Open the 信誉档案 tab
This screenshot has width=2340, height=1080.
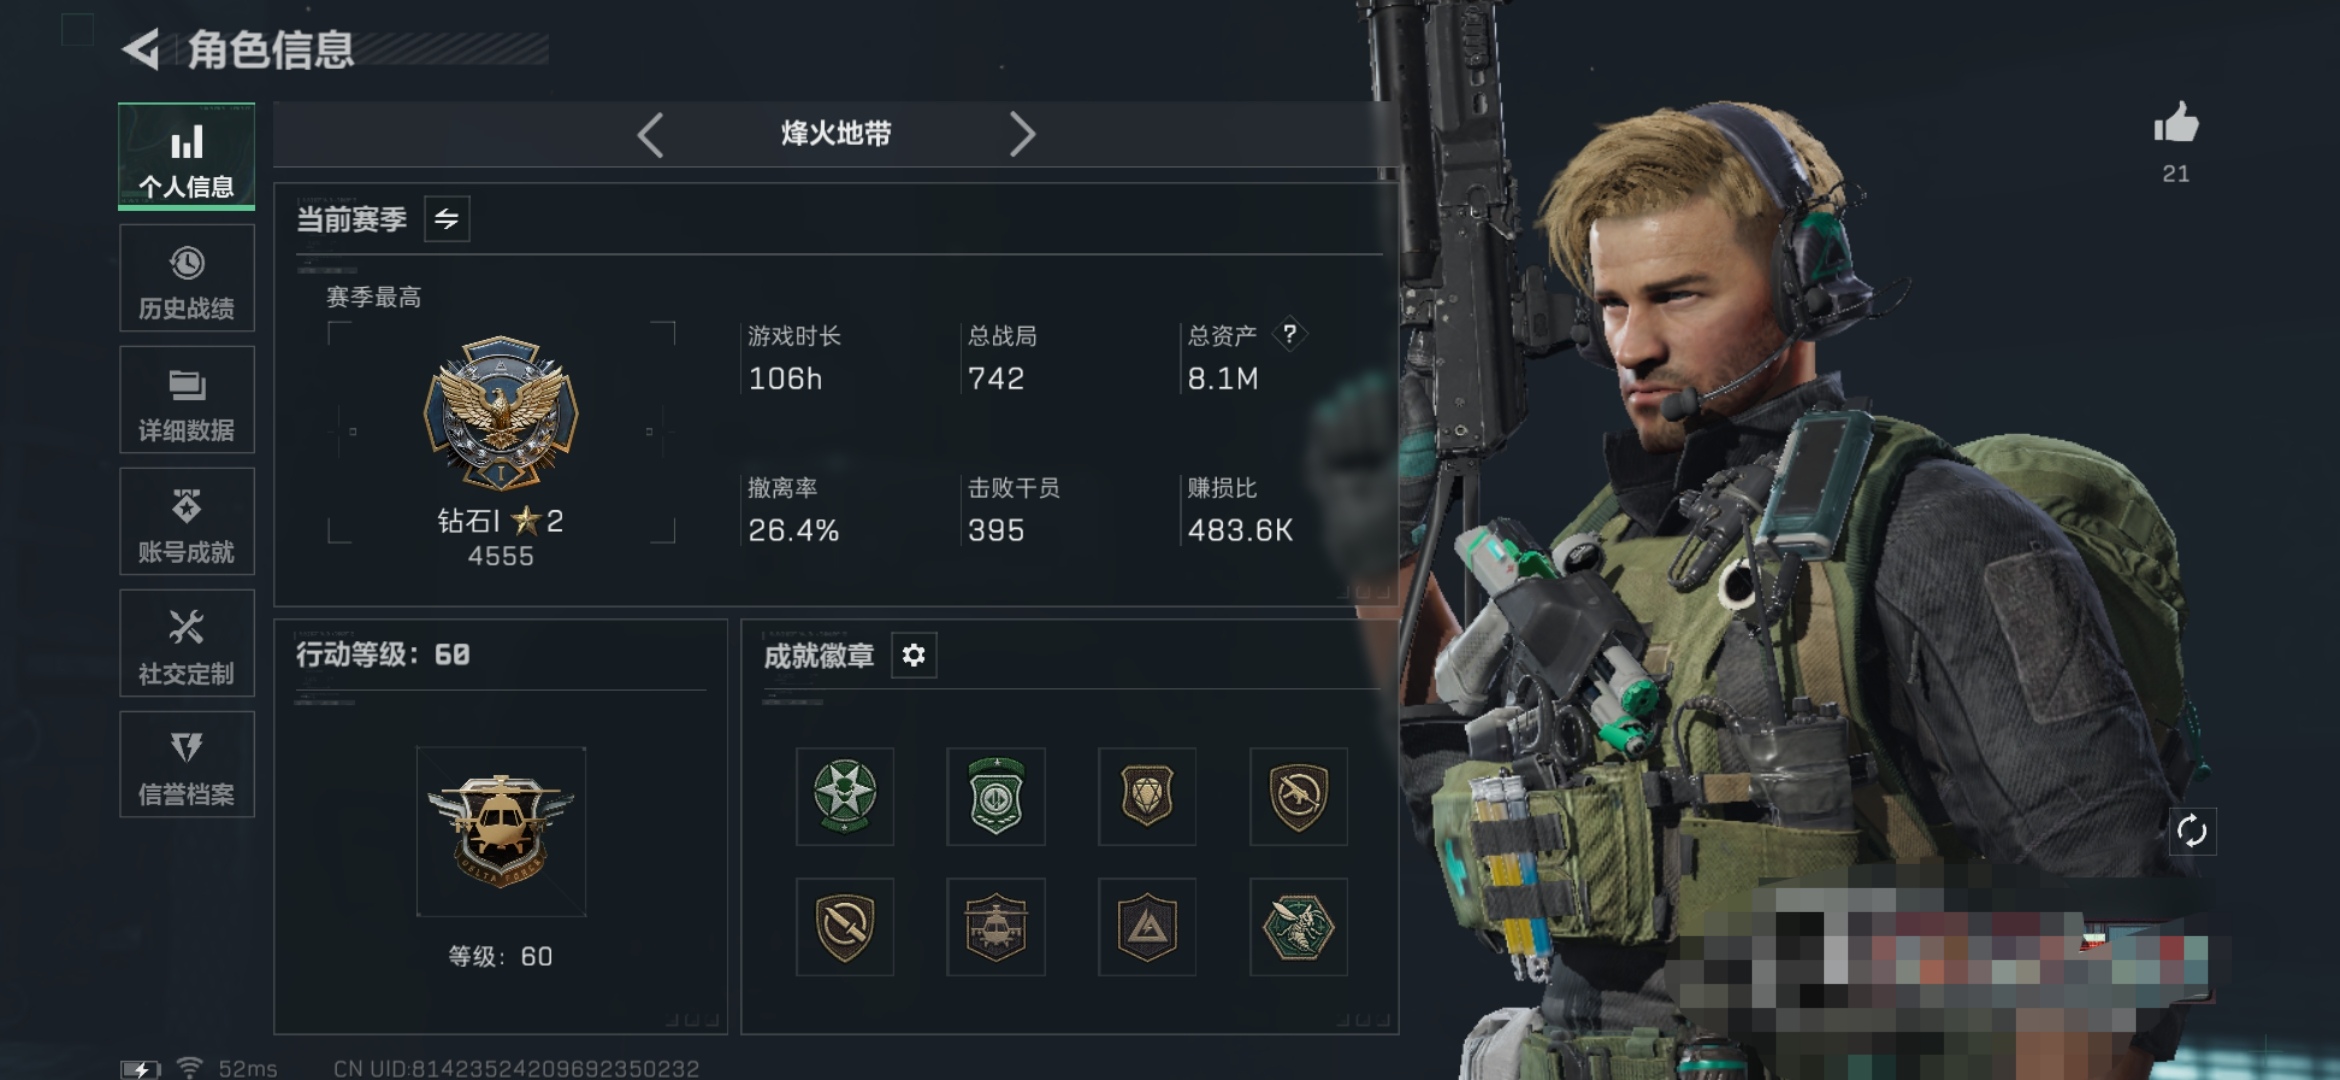coord(187,765)
